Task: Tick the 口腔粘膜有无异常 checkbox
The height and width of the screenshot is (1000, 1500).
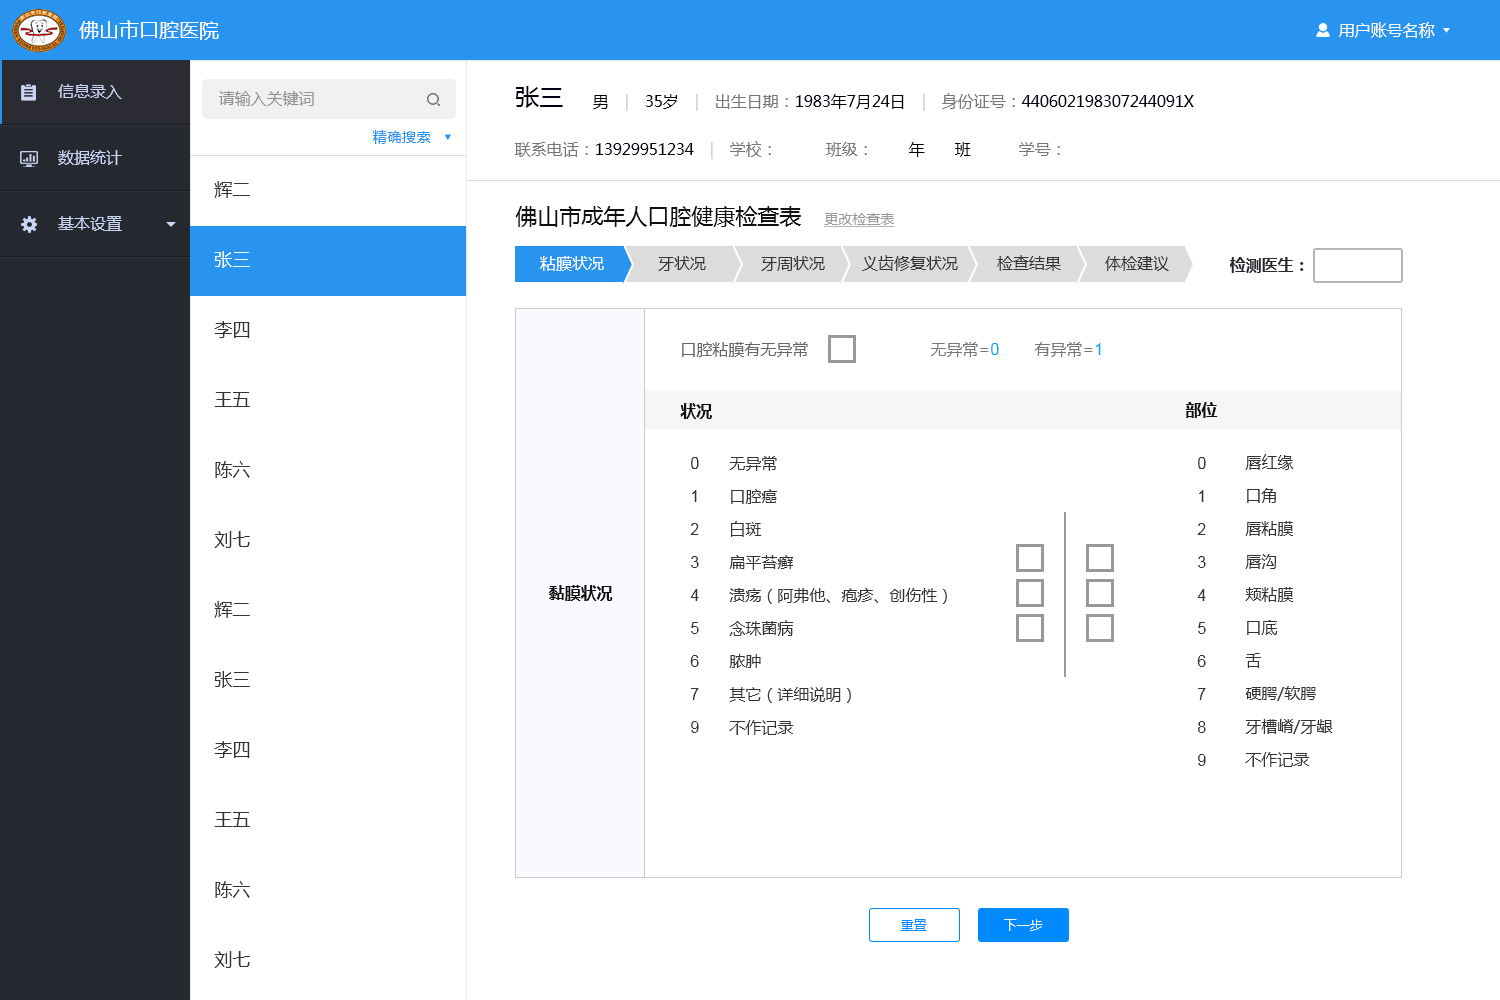Action: click(x=842, y=349)
